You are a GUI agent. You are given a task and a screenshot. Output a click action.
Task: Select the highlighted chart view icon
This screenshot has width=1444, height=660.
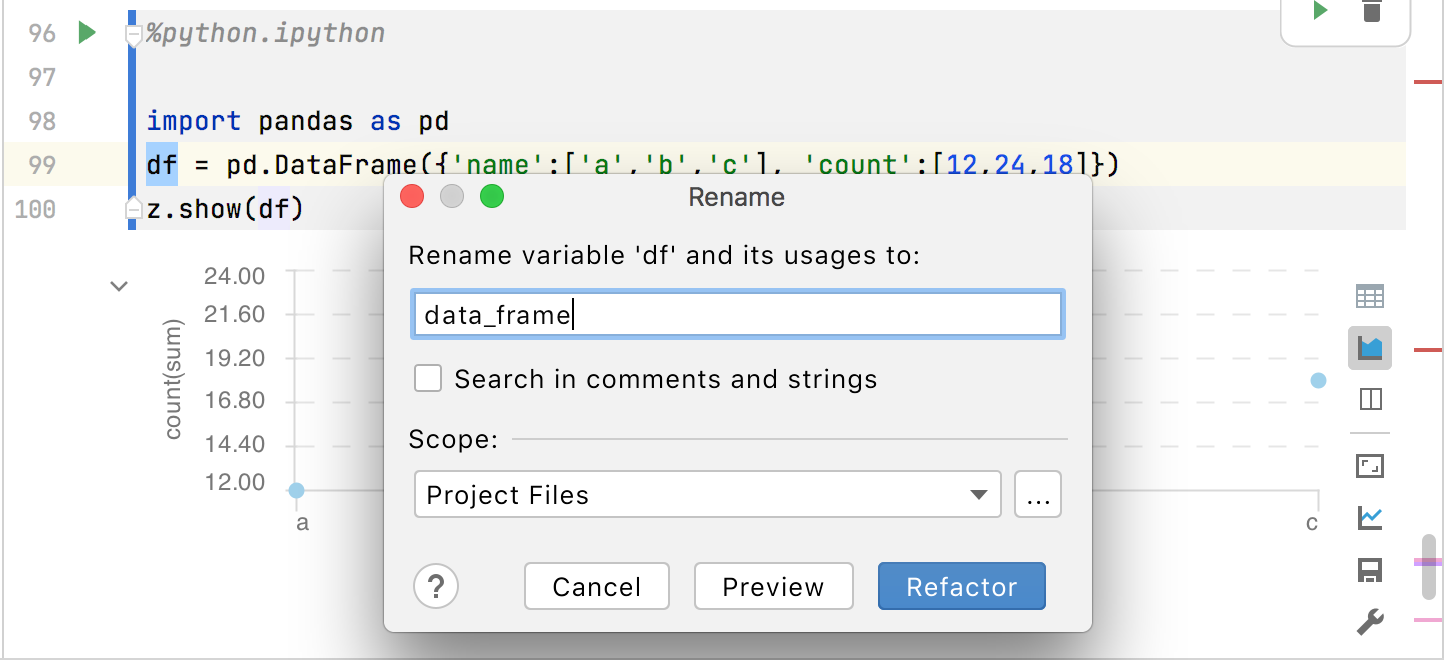(x=1369, y=348)
